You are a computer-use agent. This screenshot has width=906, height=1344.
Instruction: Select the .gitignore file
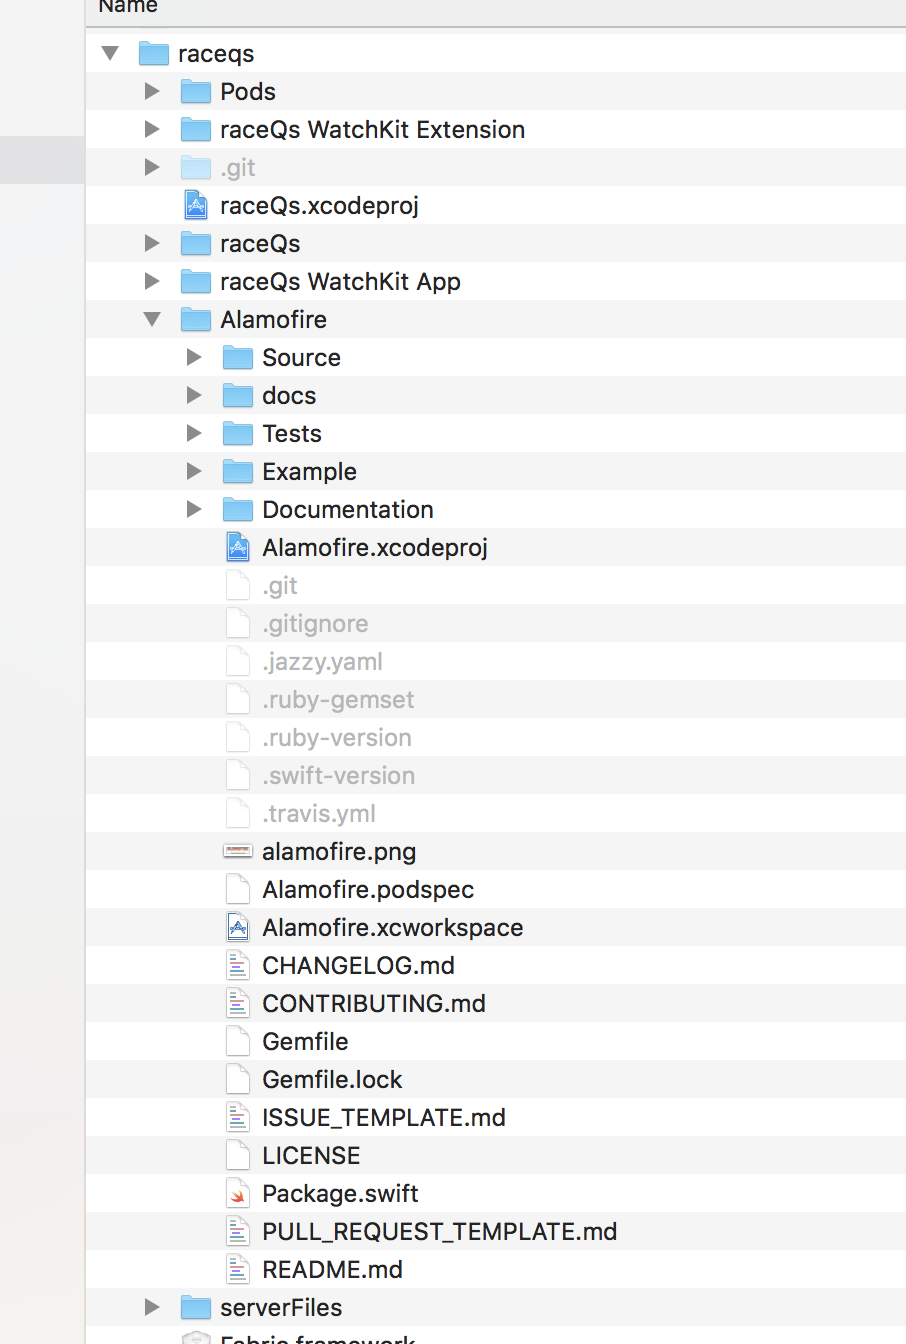(315, 624)
